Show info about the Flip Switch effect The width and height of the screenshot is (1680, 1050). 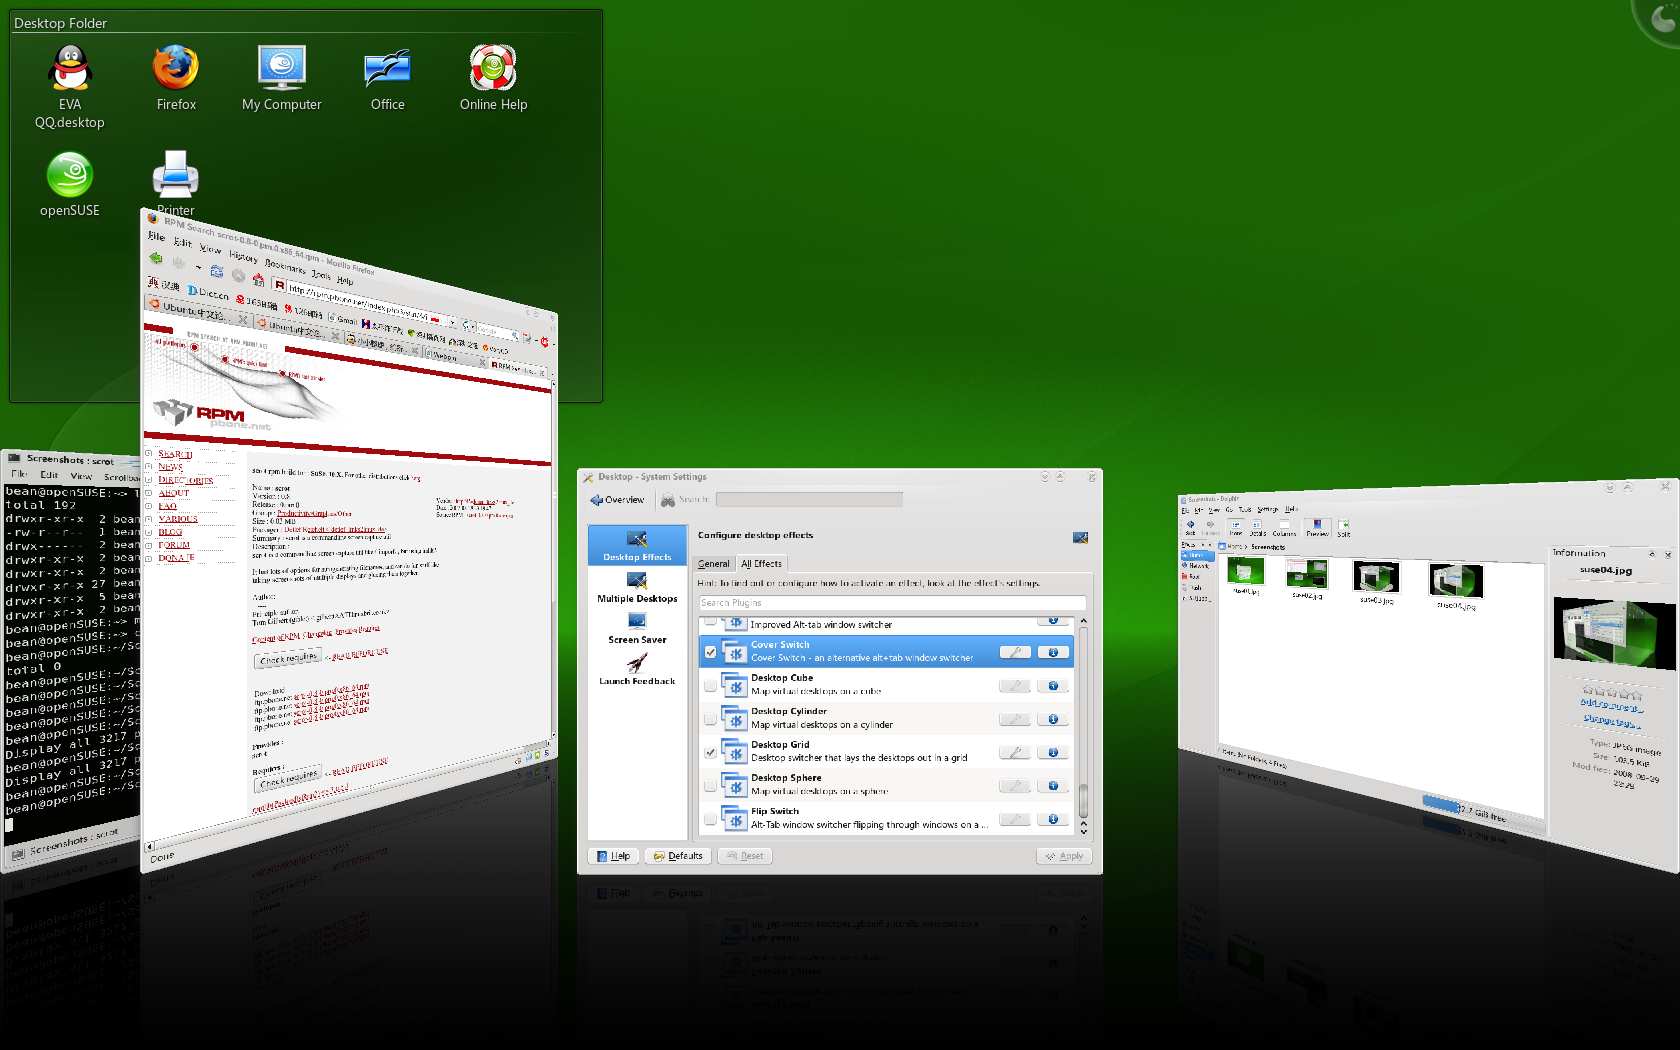[1053, 819]
